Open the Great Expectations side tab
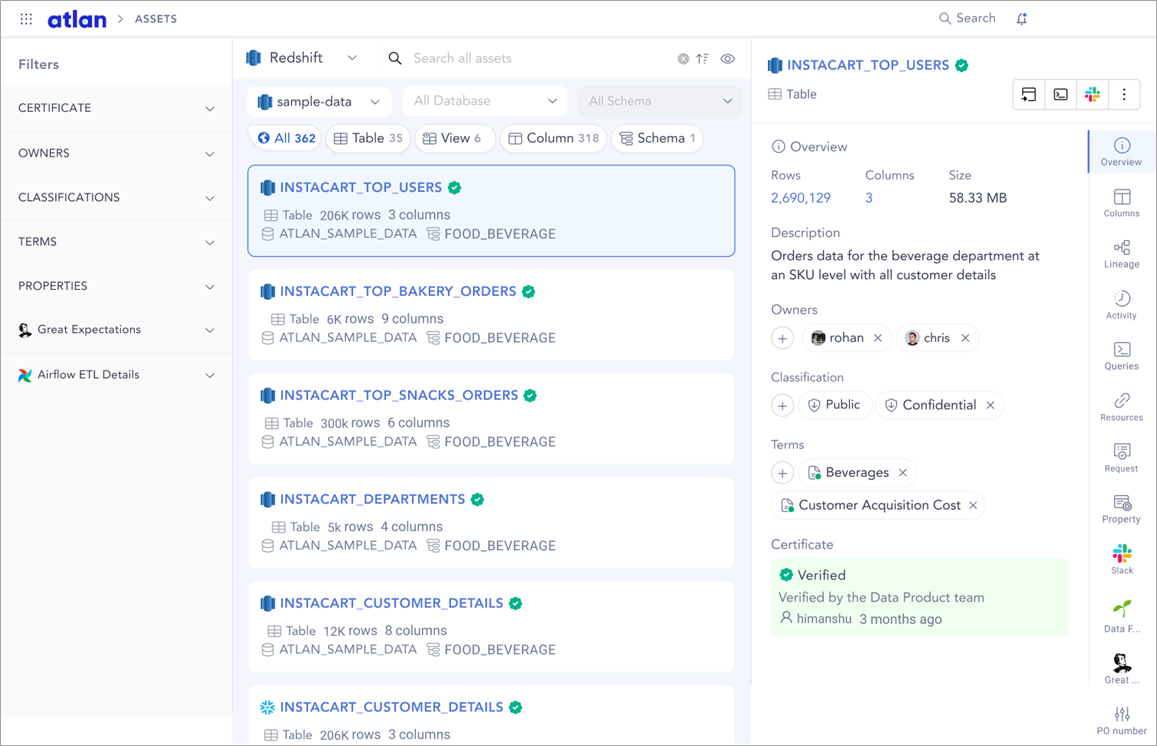The height and width of the screenshot is (746, 1157). click(x=1122, y=669)
